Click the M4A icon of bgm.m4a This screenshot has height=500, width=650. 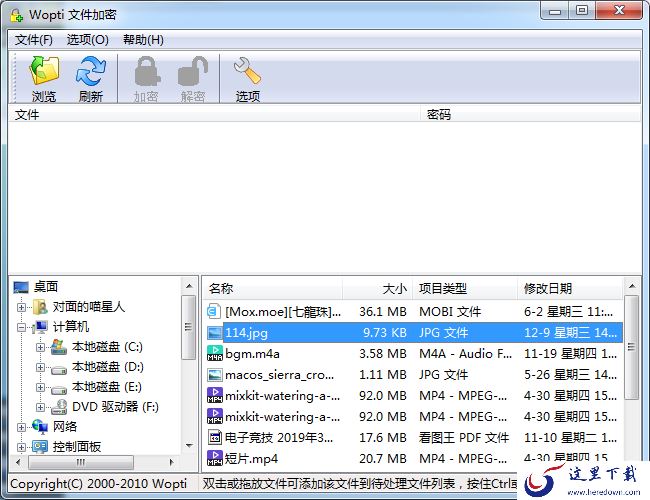(215, 354)
